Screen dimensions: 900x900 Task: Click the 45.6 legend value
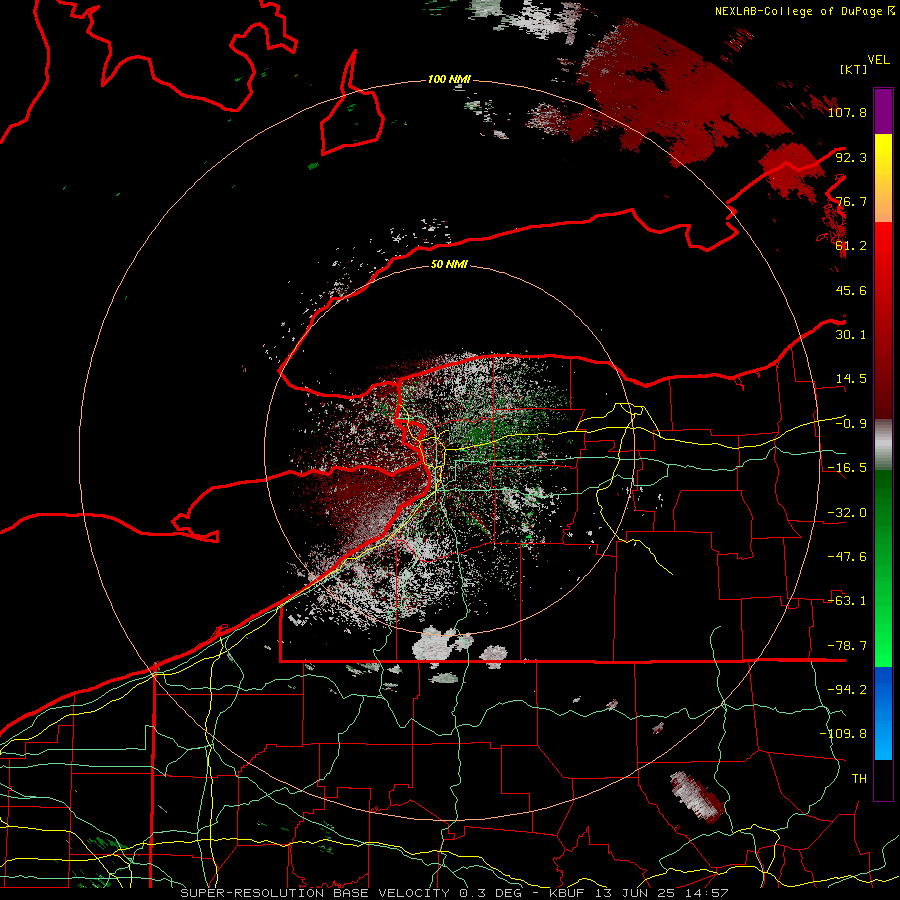(851, 290)
